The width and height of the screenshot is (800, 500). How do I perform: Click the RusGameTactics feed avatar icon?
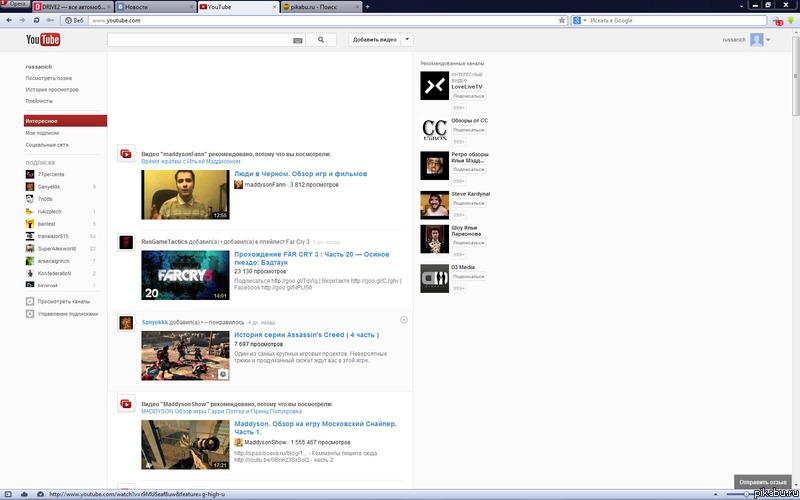click(x=126, y=242)
